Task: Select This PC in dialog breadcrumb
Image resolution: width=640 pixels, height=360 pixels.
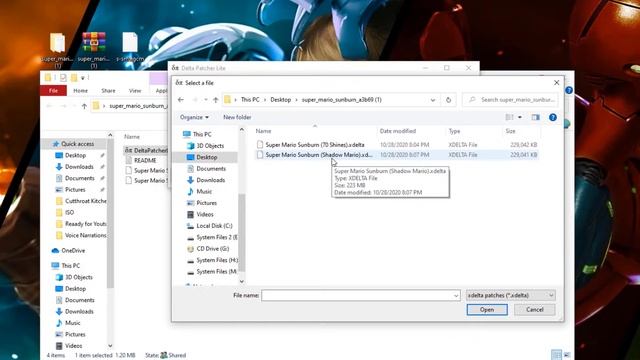Action: [250, 100]
